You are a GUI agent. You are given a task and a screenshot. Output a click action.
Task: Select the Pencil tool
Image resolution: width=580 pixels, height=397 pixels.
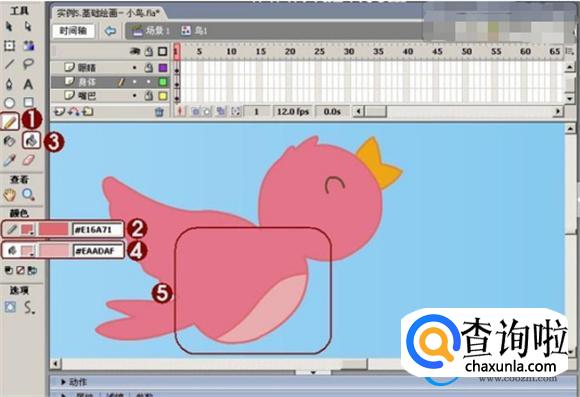(x=10, y=121)
